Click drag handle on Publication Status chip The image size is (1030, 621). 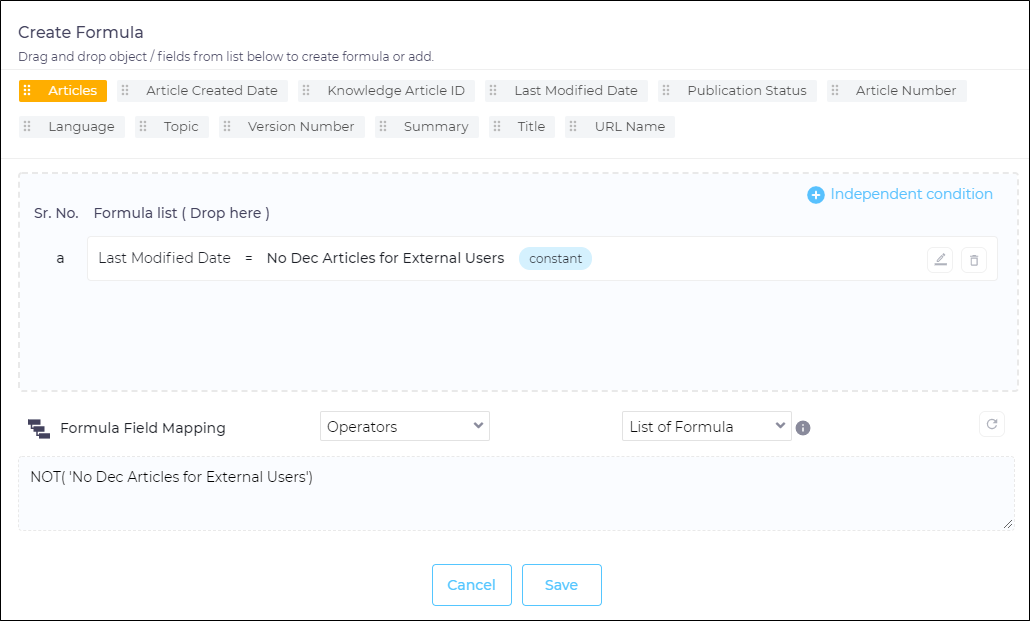pyautogui.click(x=667, y=91)
